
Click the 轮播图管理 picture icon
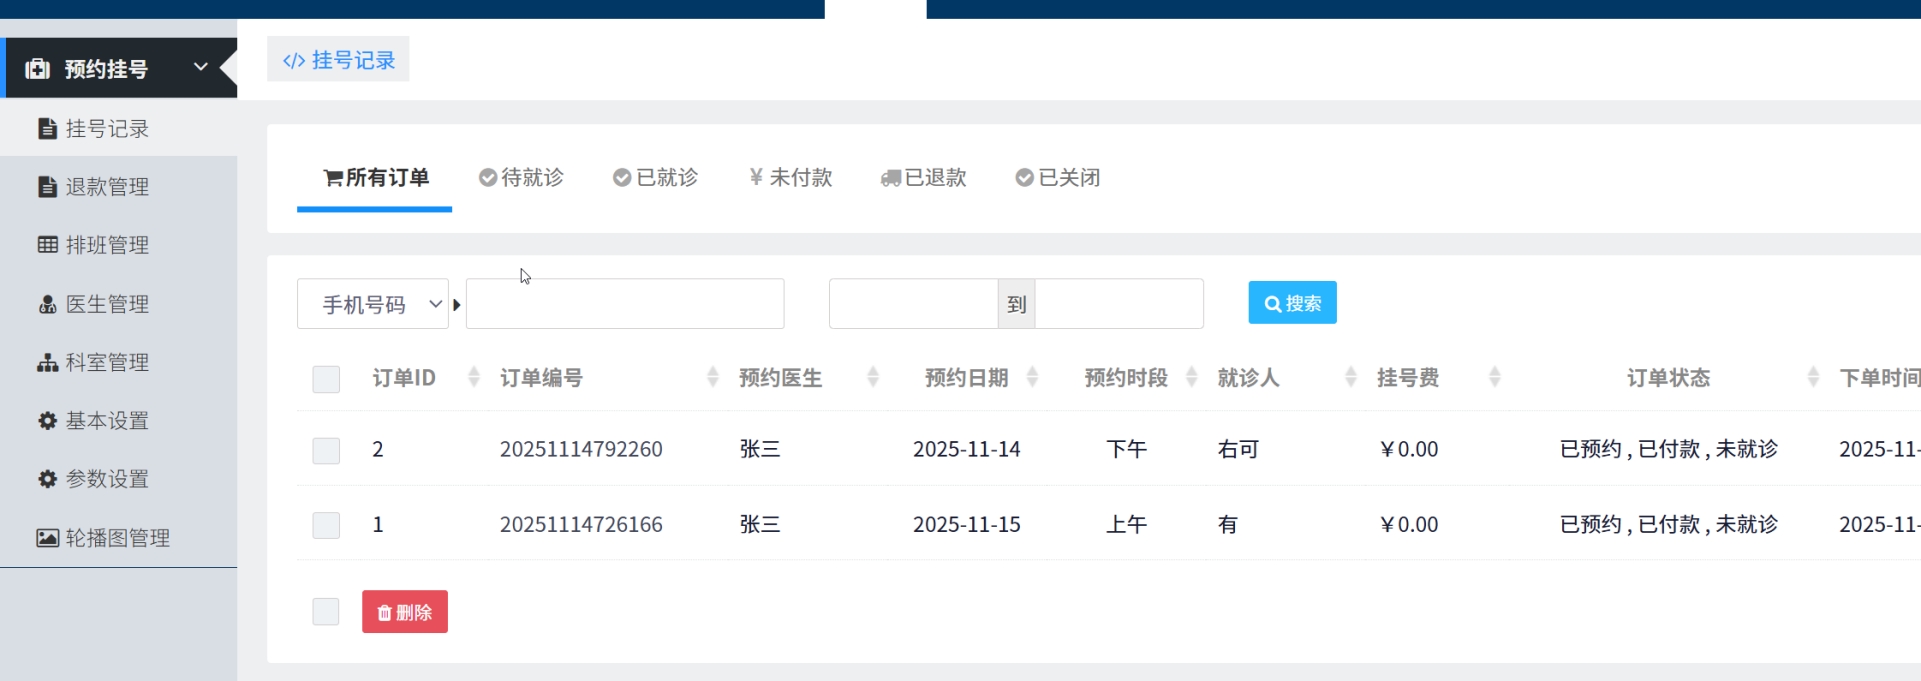pyautogui.click(x=47, y=538)
